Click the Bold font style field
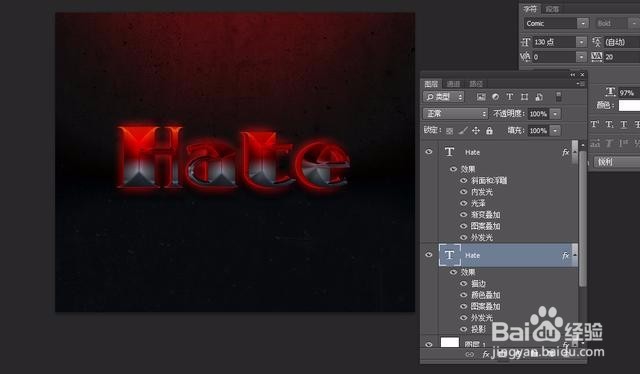The height and width of the screenshot is (374, 640). point(611,23)
